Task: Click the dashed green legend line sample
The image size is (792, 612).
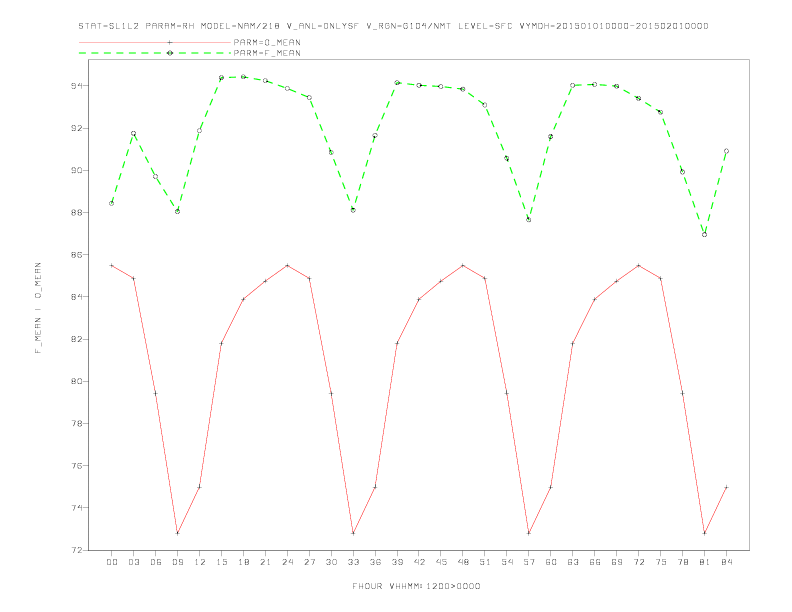Action: (x=155, y=53)
